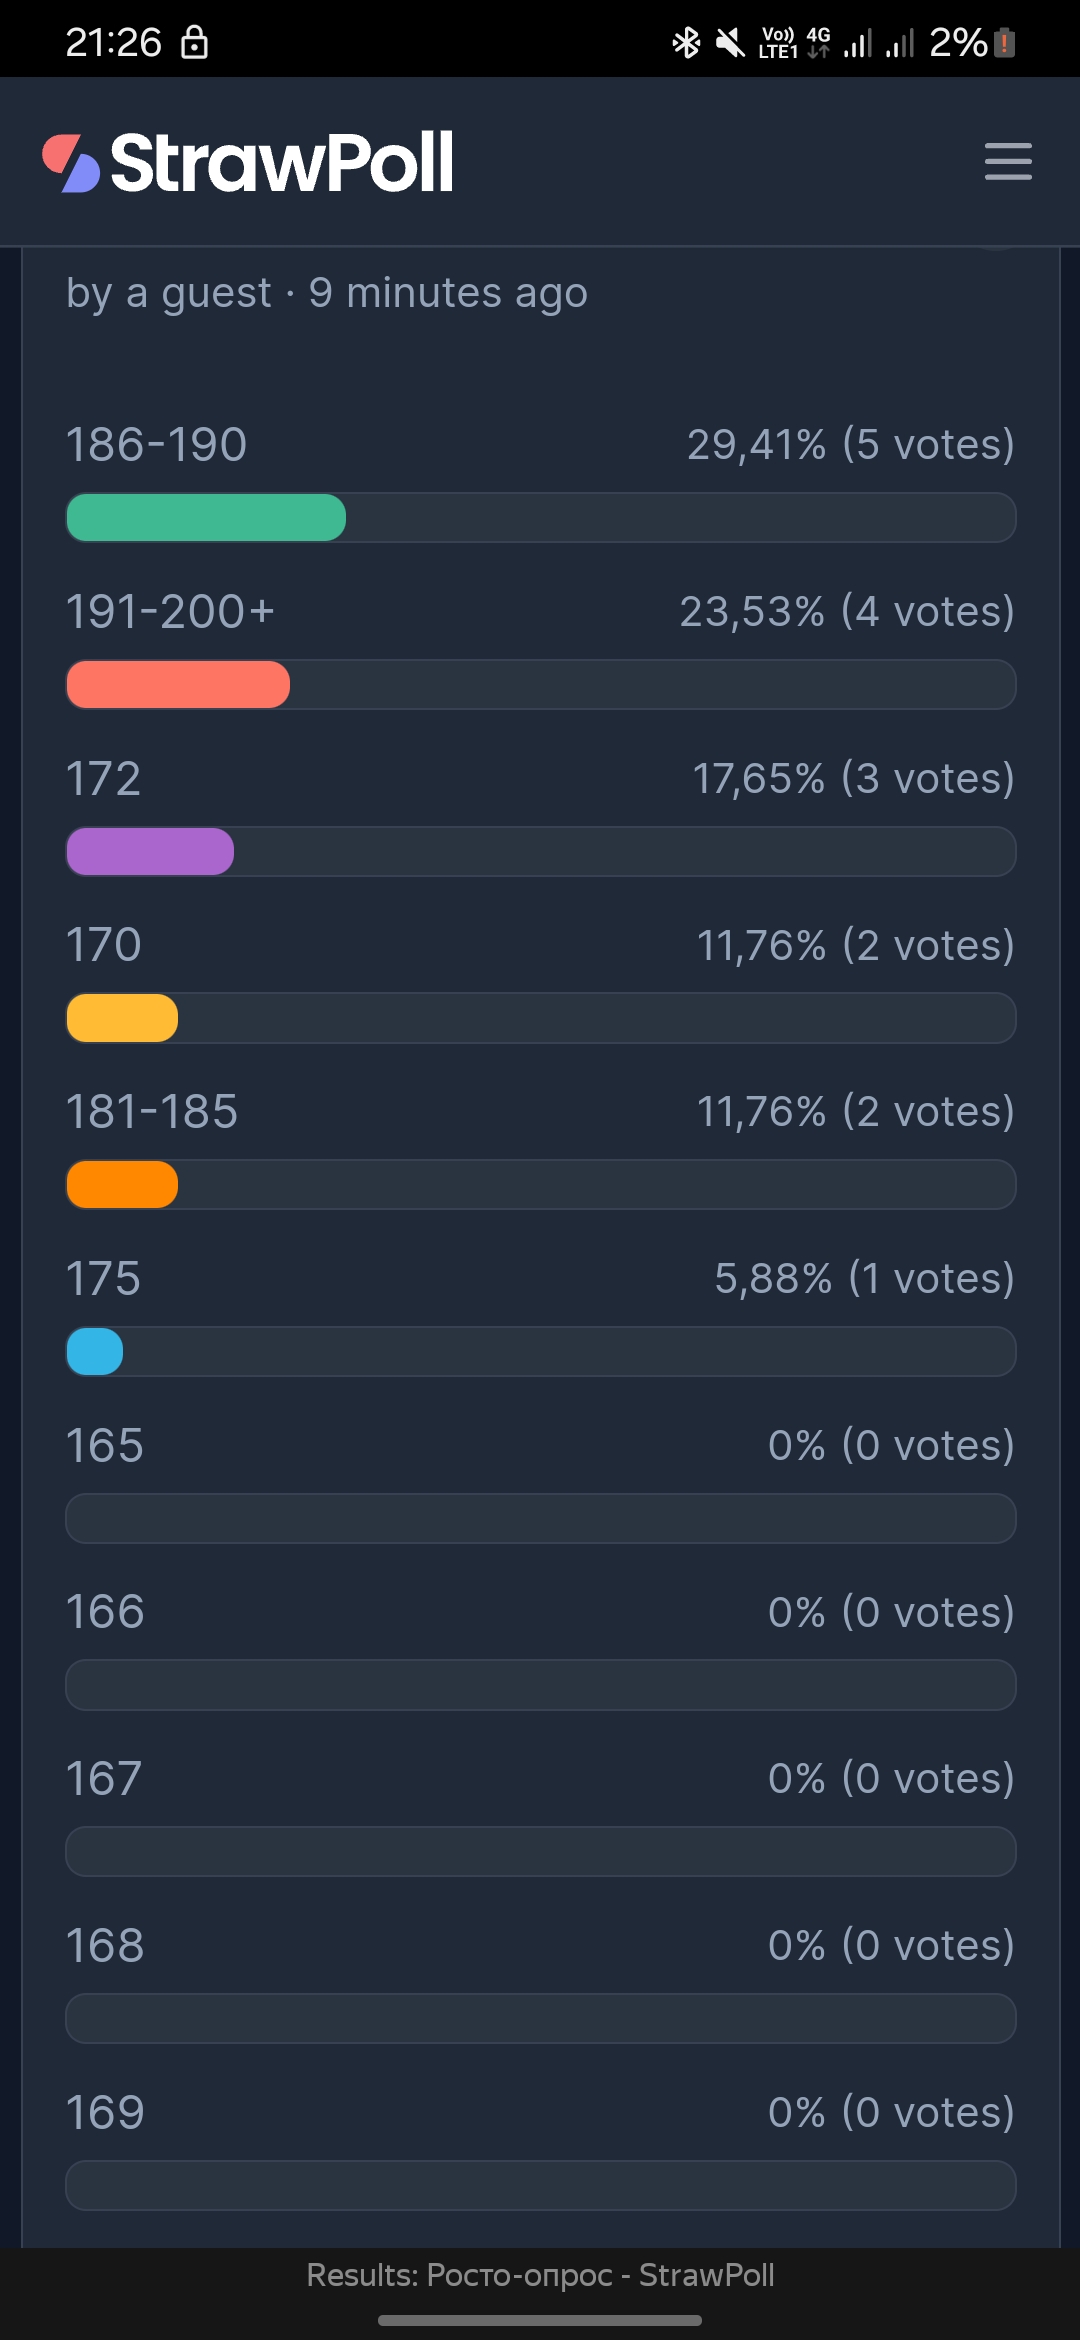Tap the empty 166 result bar

pyautogui.click(x=541, y=1686)
